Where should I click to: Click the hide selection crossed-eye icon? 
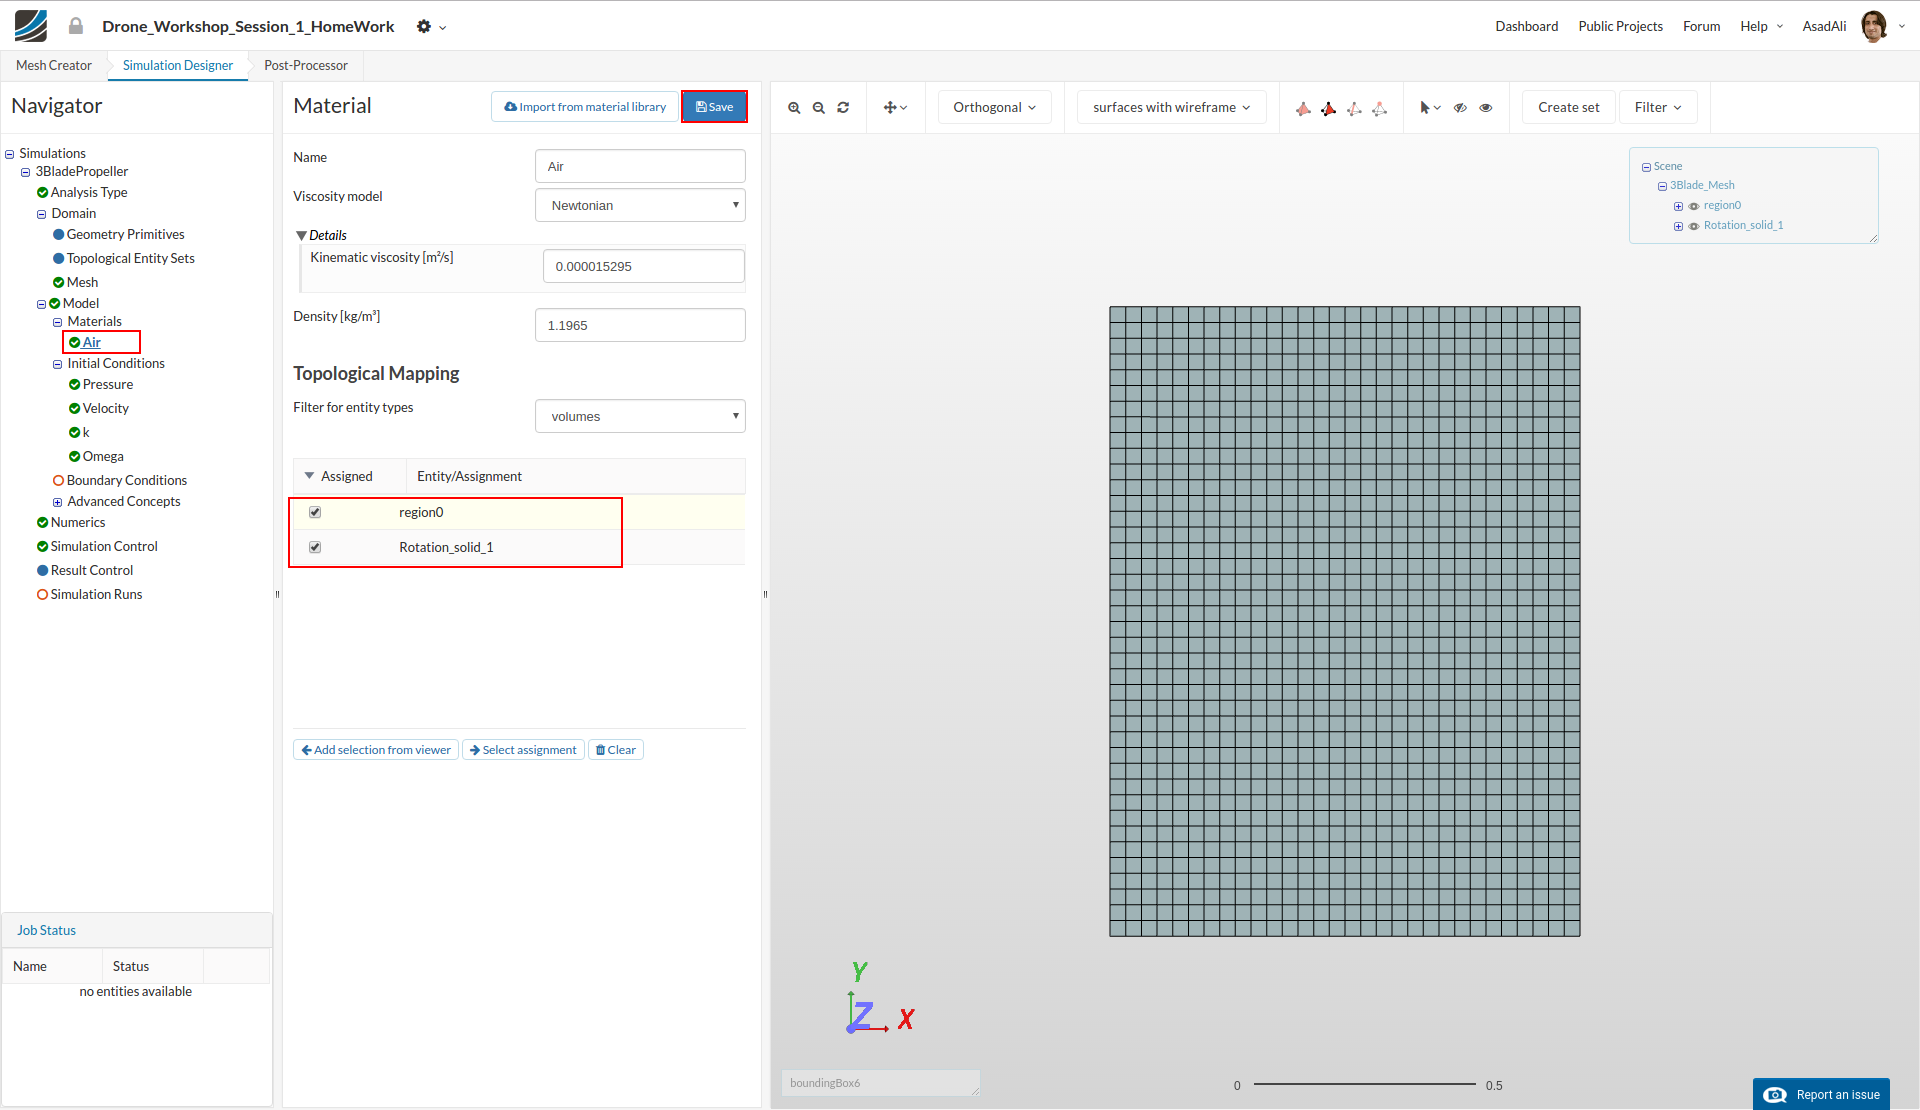1460,108
